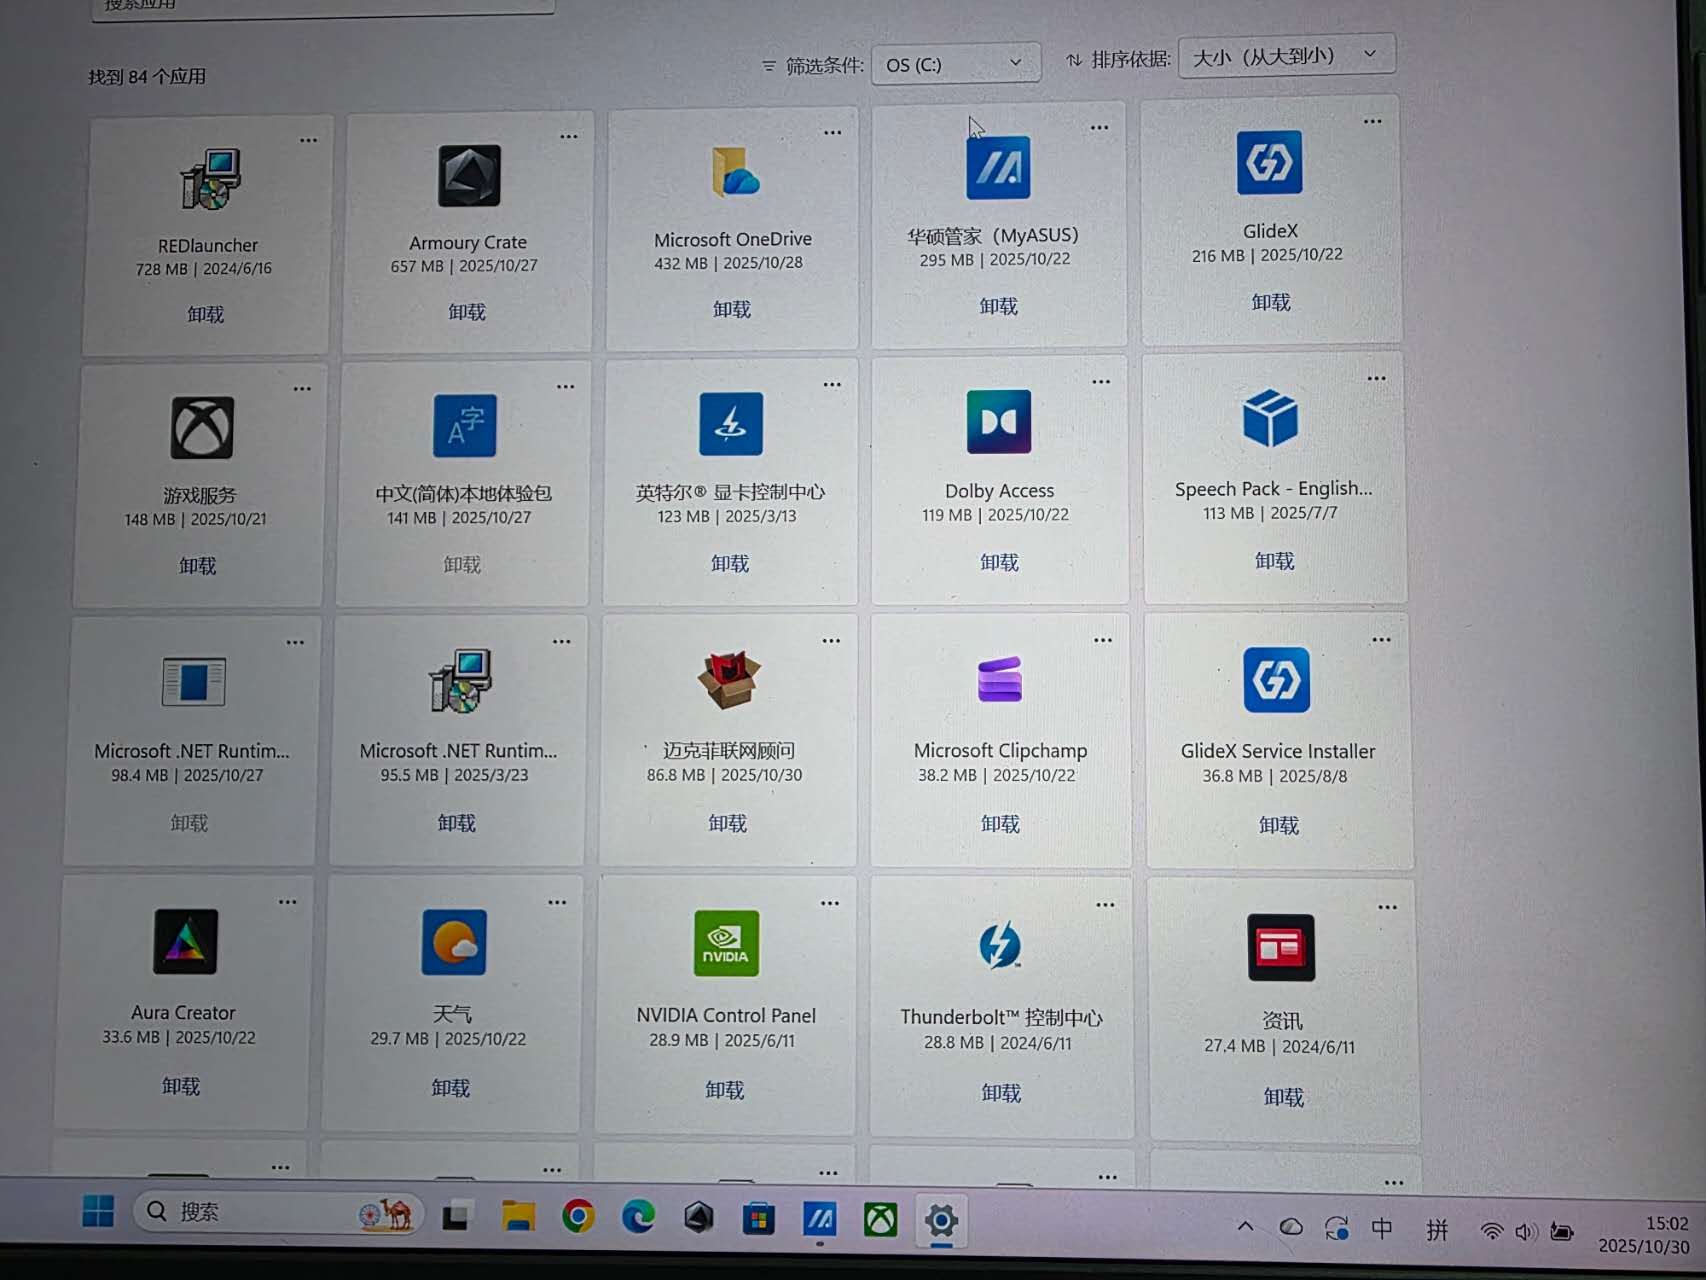The image size is (1706, 1280).
Task: Open more options for GlideX Service Installer
Action: tap(1381, 639)
